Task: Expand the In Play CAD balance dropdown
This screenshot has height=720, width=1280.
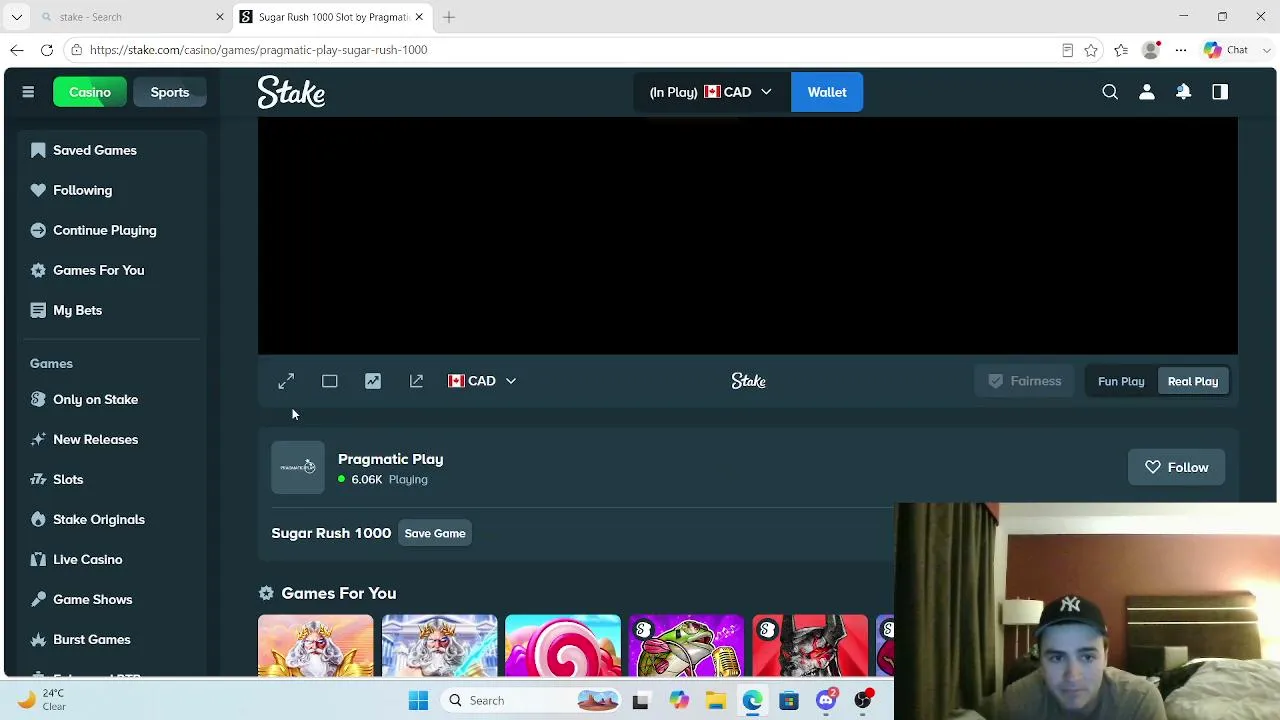Action: click(x=711, y=92)
